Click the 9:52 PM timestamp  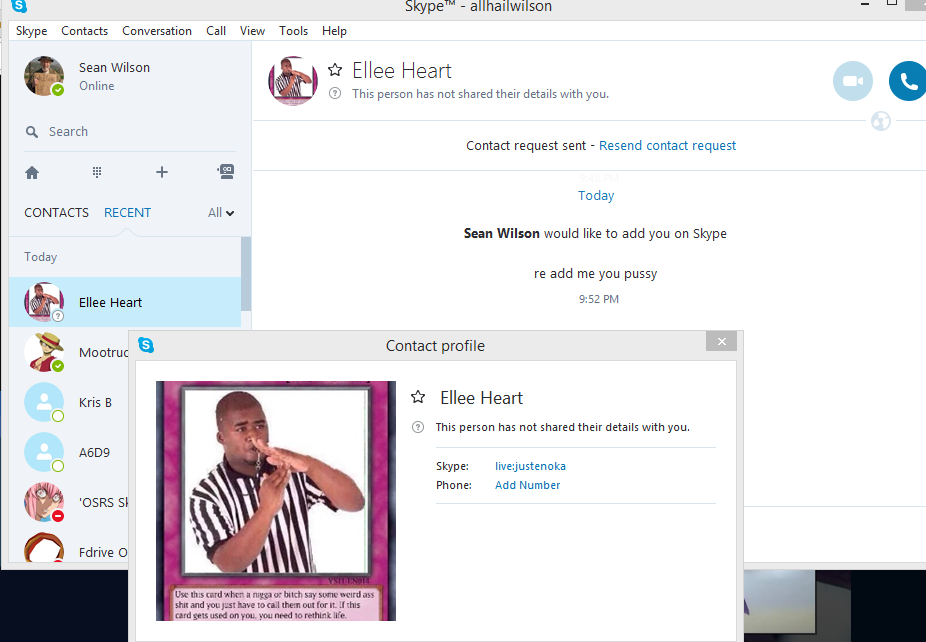pyautogui.click(x=599, y=299)
